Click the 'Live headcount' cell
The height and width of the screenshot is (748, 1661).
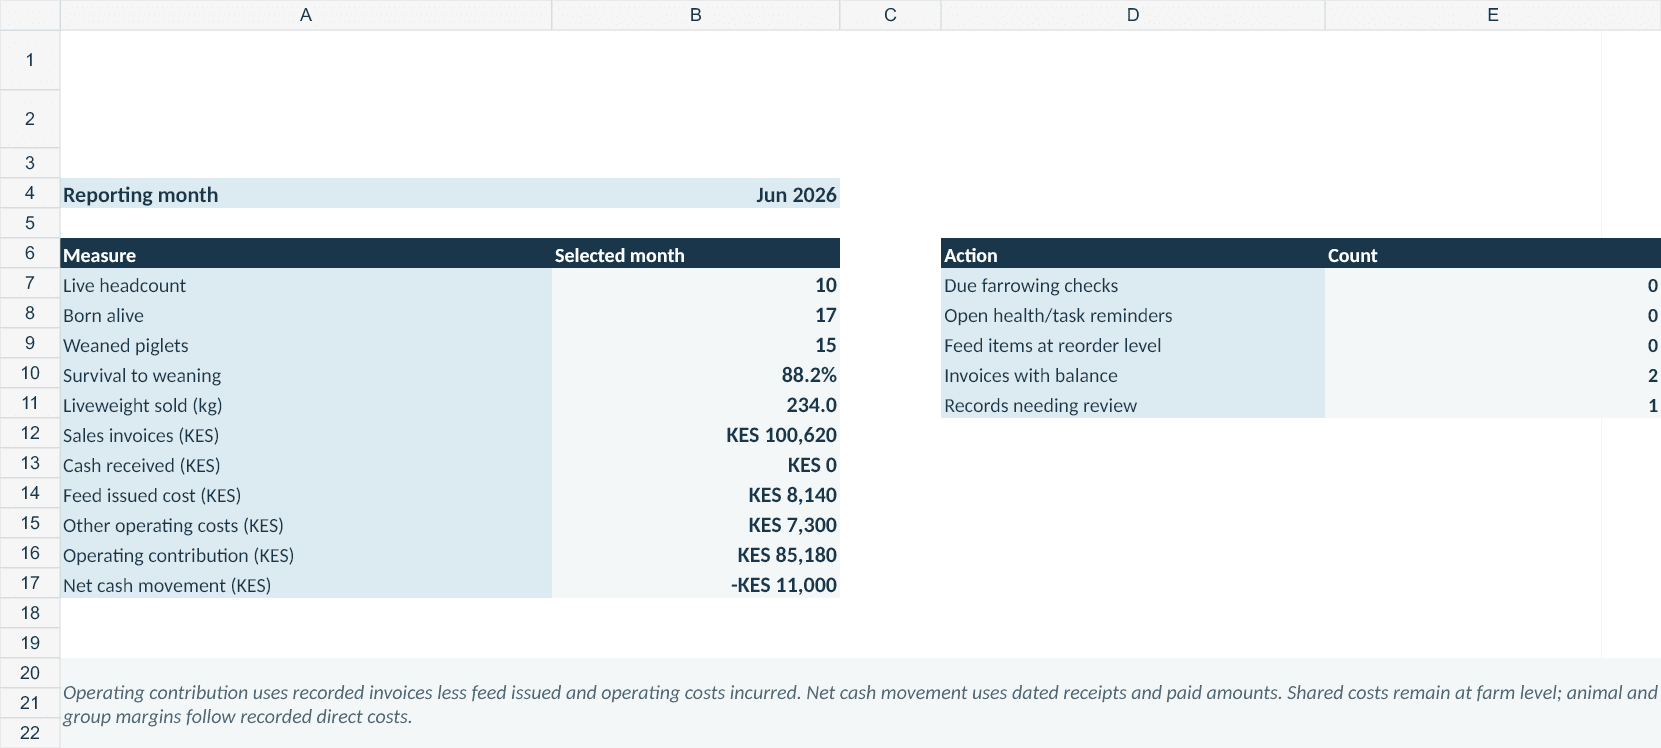click(306, 283)
